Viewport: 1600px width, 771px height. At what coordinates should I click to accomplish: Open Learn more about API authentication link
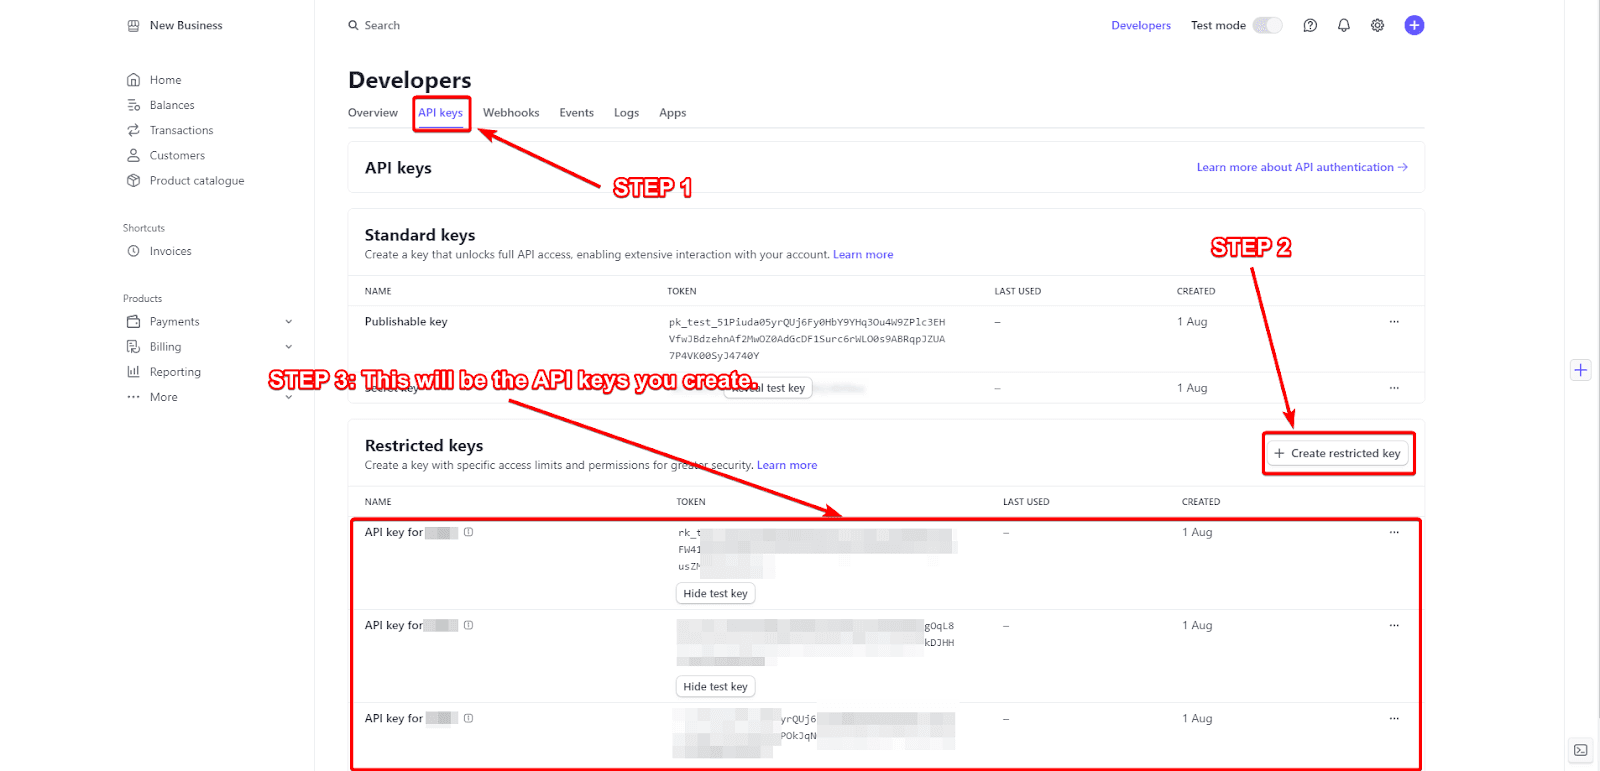pyautogui.click(x=1301, y=168)
